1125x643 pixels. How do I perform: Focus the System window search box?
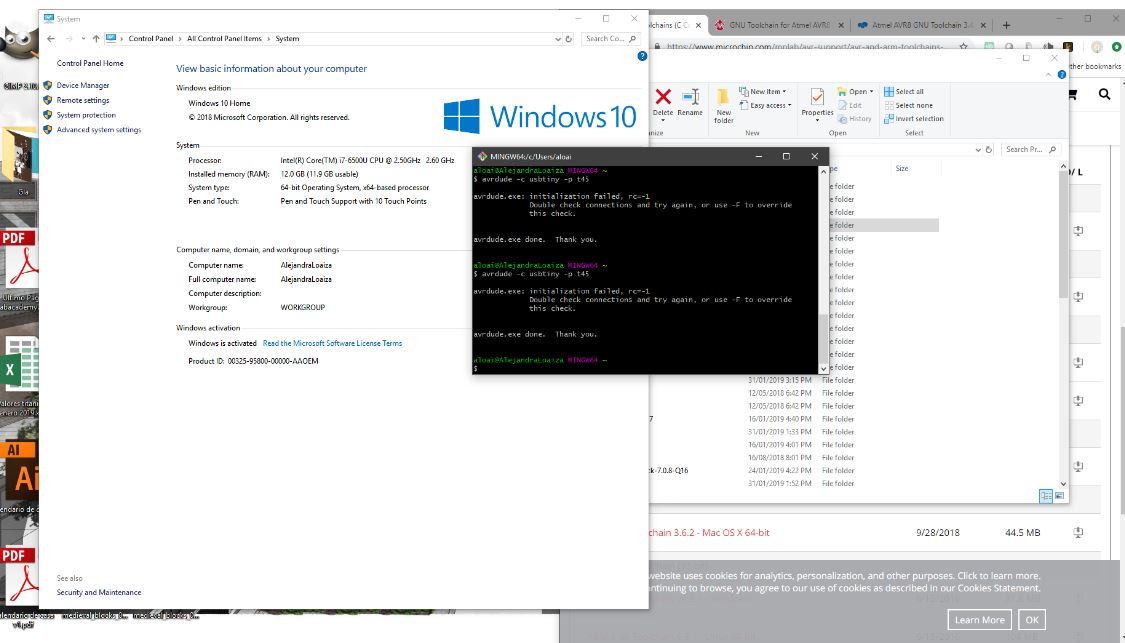coord(611,39)
